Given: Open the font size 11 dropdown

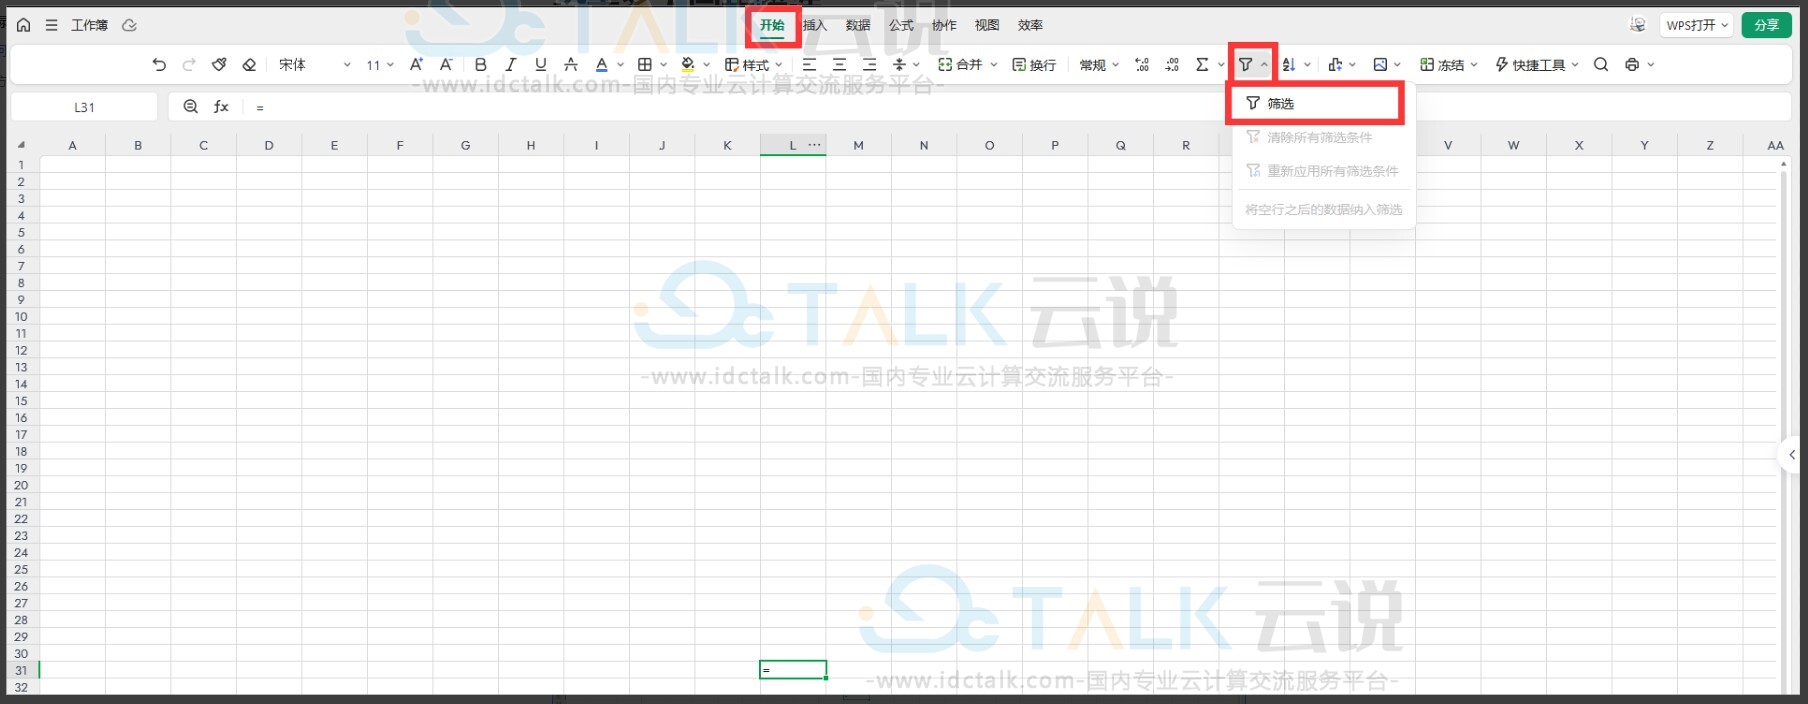Looking at the screenshot, I should point(379,65).
